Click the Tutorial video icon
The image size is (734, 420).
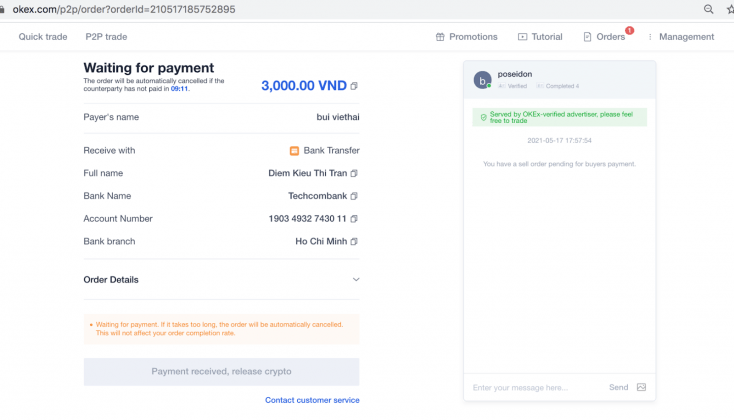(x=522, y=37)
